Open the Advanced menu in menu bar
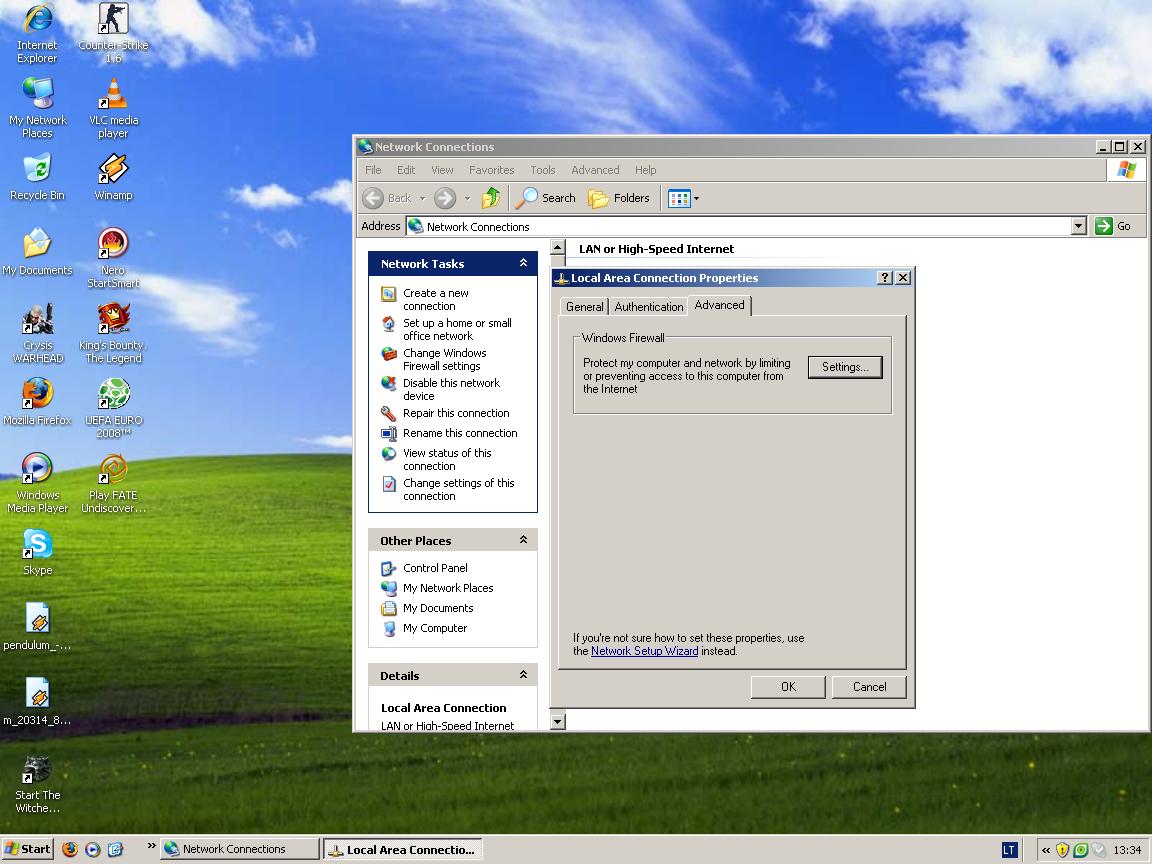This screenshot has height=864, width=1152. click(x=595, y=170)
